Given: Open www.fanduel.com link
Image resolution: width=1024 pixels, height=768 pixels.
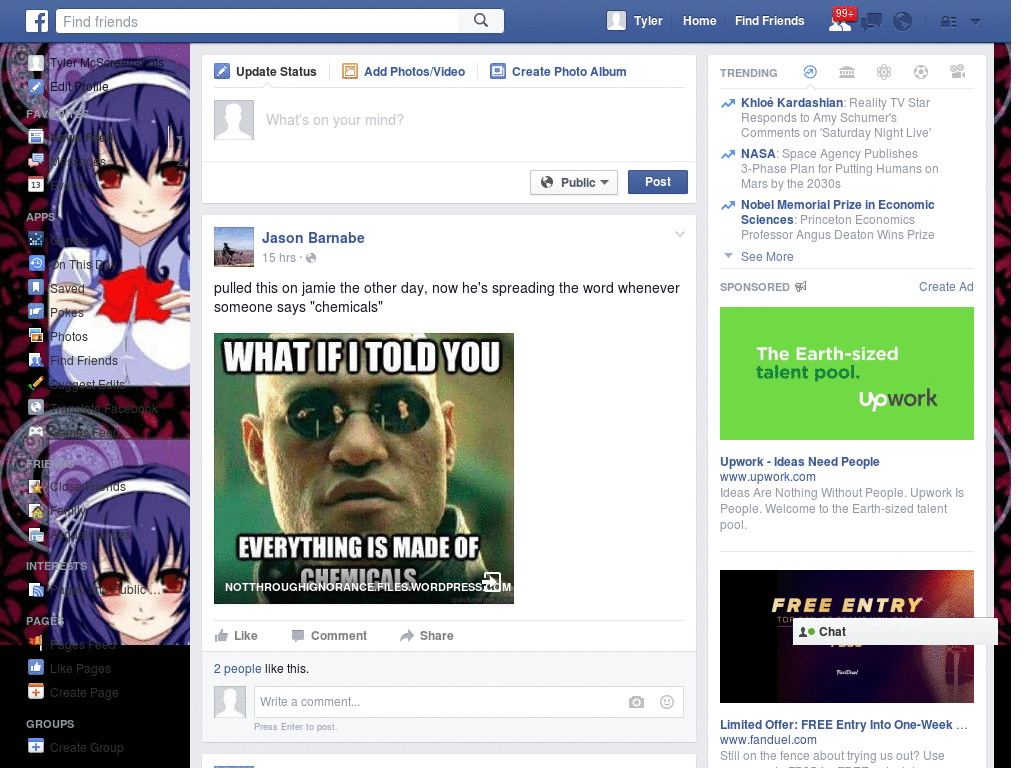Looking at the screenshot, I should (x=768, y=740).
